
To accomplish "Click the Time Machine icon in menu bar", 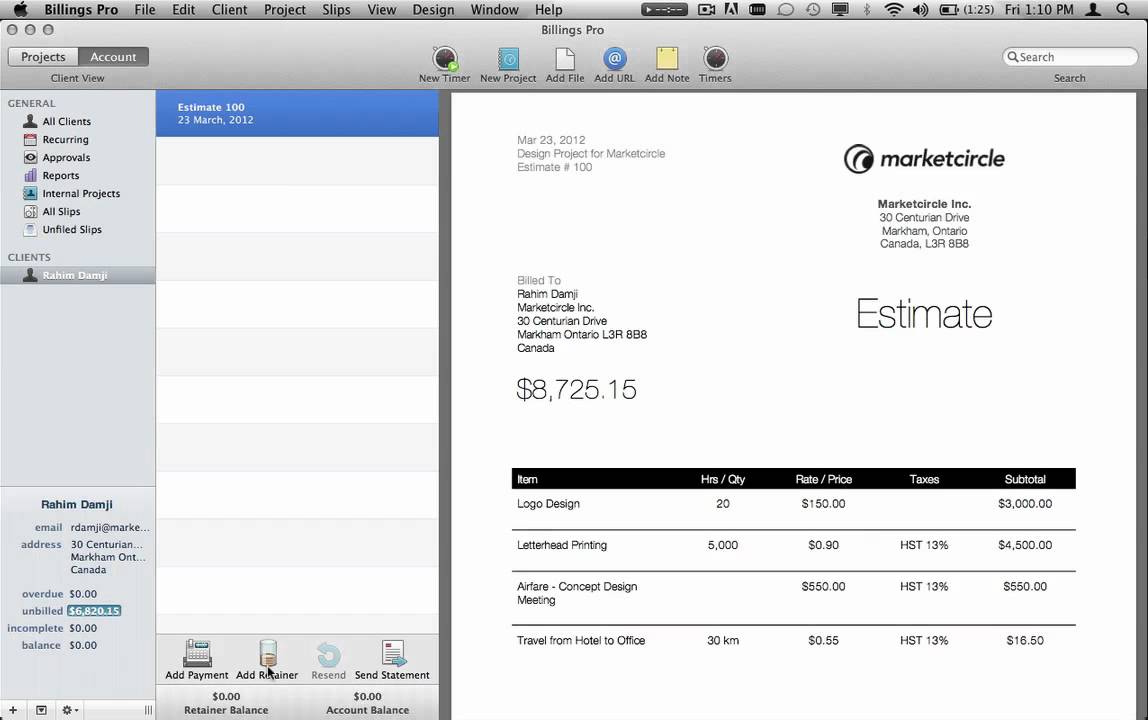I will [x=813, y=10].
